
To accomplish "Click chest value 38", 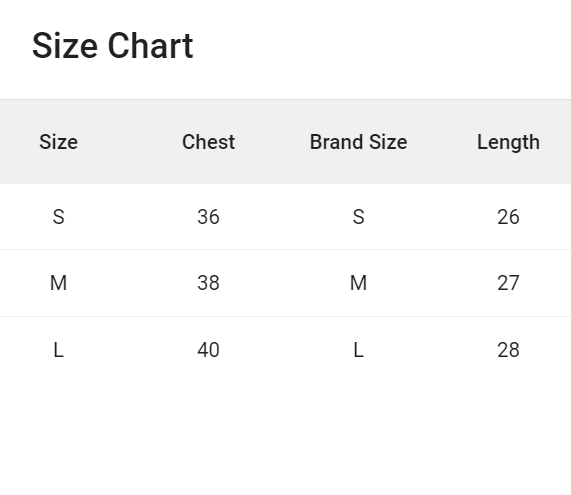I will coord(208,283).
